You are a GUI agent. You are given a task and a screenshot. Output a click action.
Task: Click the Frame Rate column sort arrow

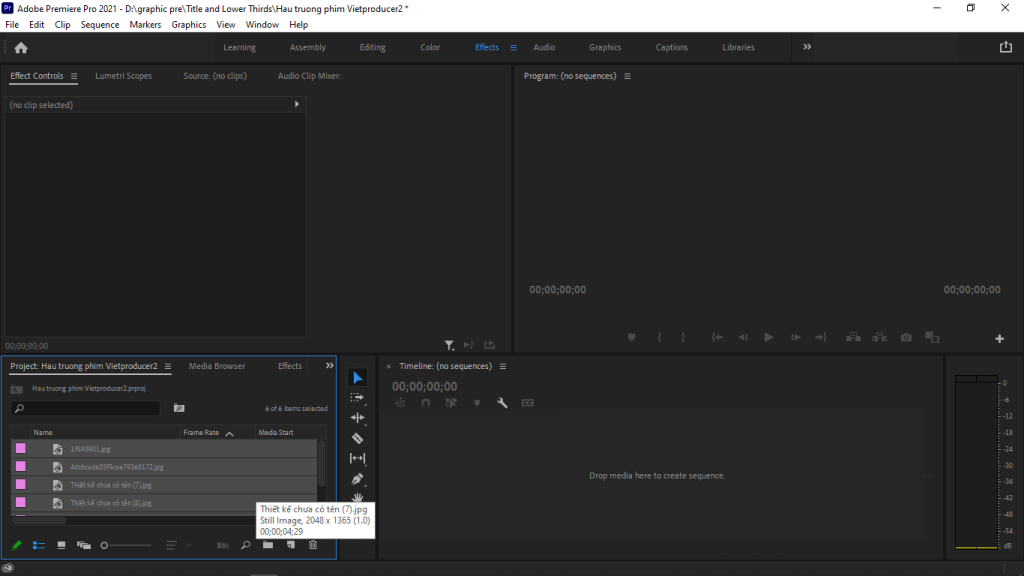click(x=230, y=432)
